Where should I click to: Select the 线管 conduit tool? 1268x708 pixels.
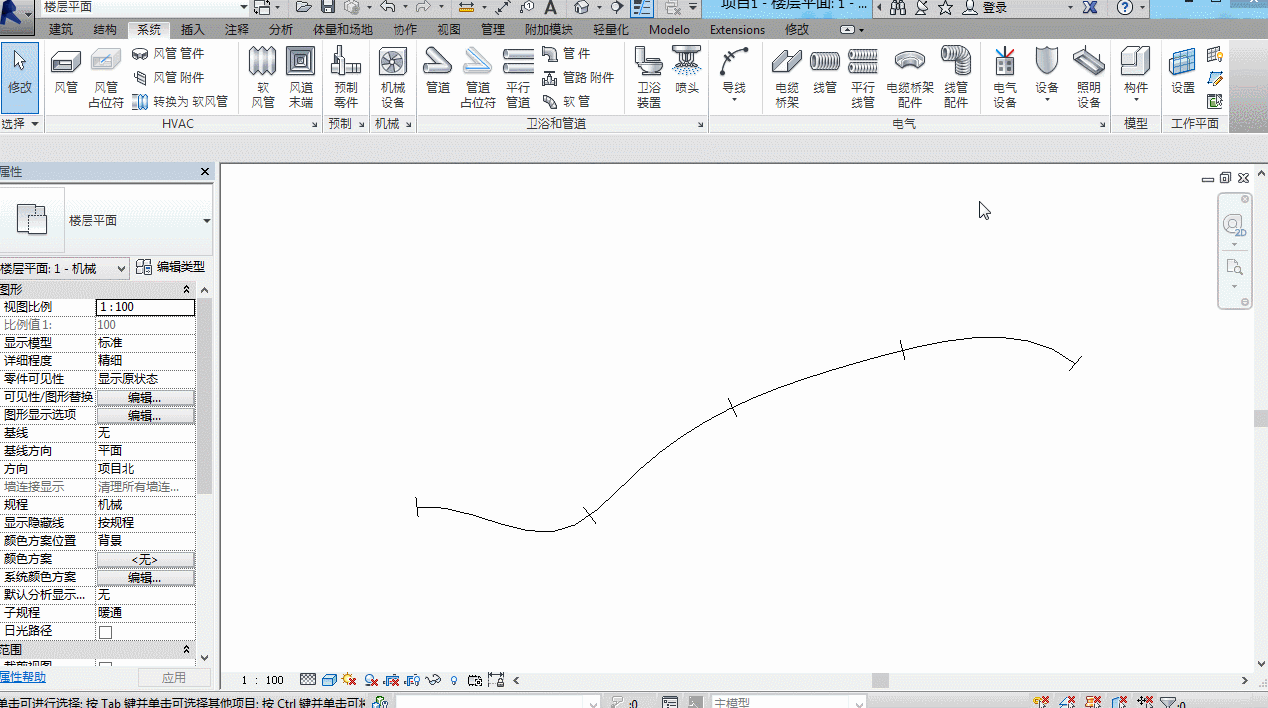tap(825, 72)
